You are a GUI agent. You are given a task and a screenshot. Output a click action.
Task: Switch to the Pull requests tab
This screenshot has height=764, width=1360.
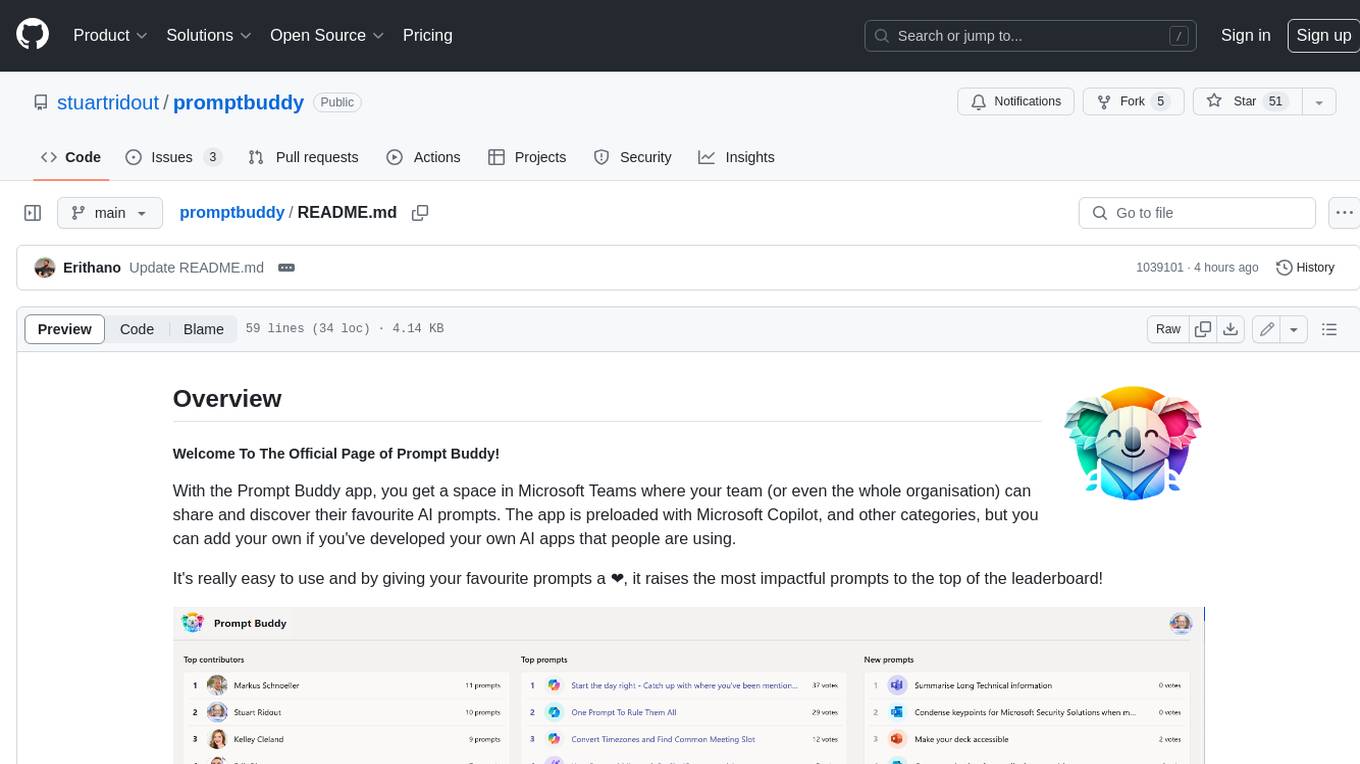303,157
